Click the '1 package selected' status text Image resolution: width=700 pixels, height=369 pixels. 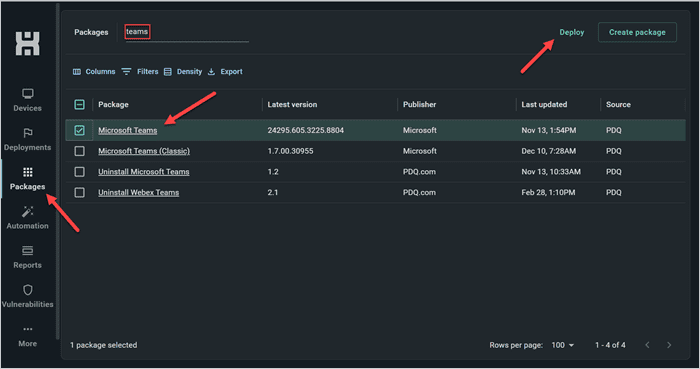click(x=104, y=345)
